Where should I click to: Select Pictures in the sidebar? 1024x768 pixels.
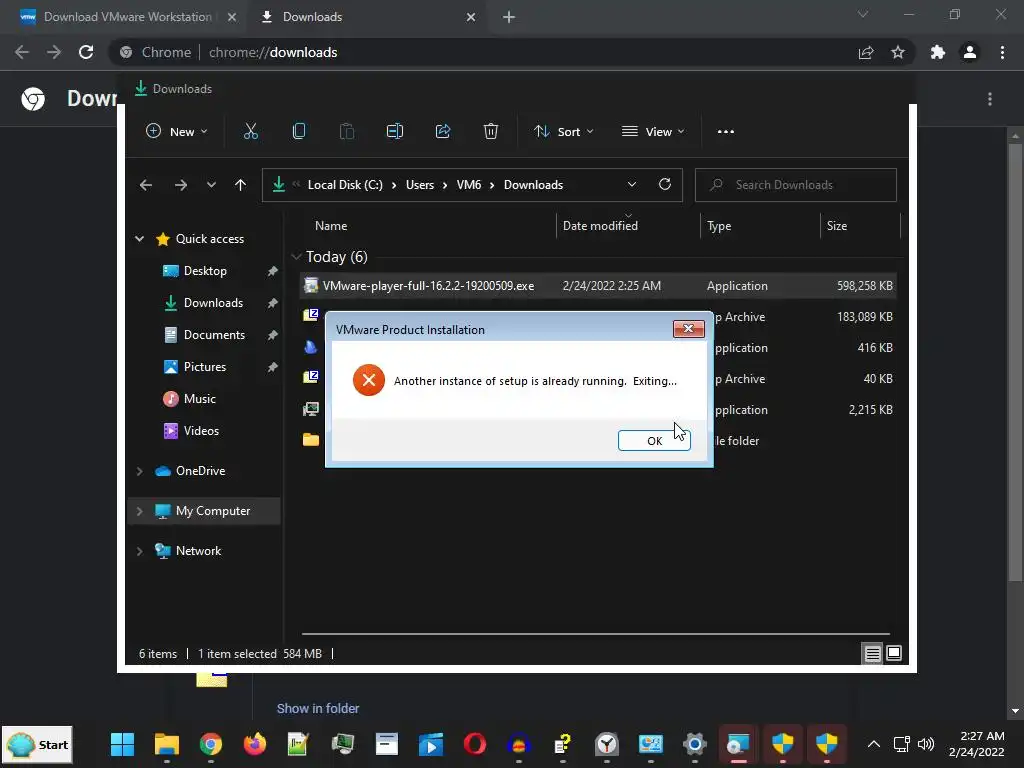point(204,366)
